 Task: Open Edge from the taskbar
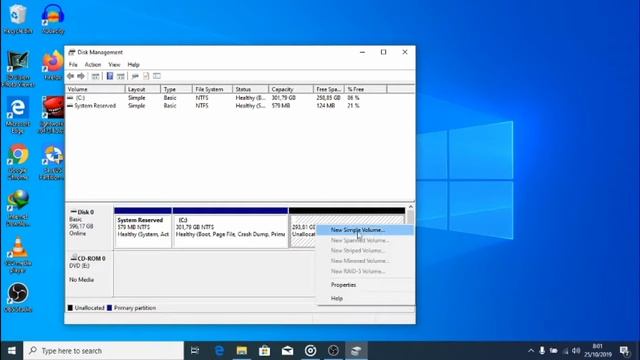tap(219, 351)
